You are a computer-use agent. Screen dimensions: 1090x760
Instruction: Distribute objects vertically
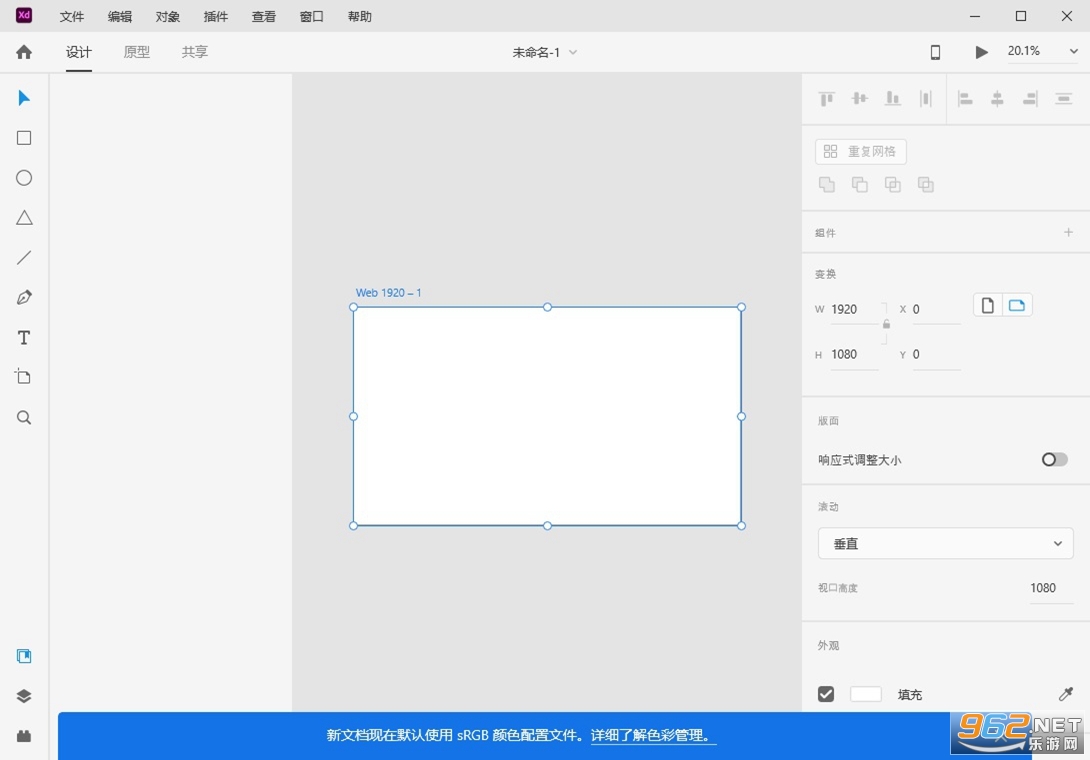tap(1064, 99)
